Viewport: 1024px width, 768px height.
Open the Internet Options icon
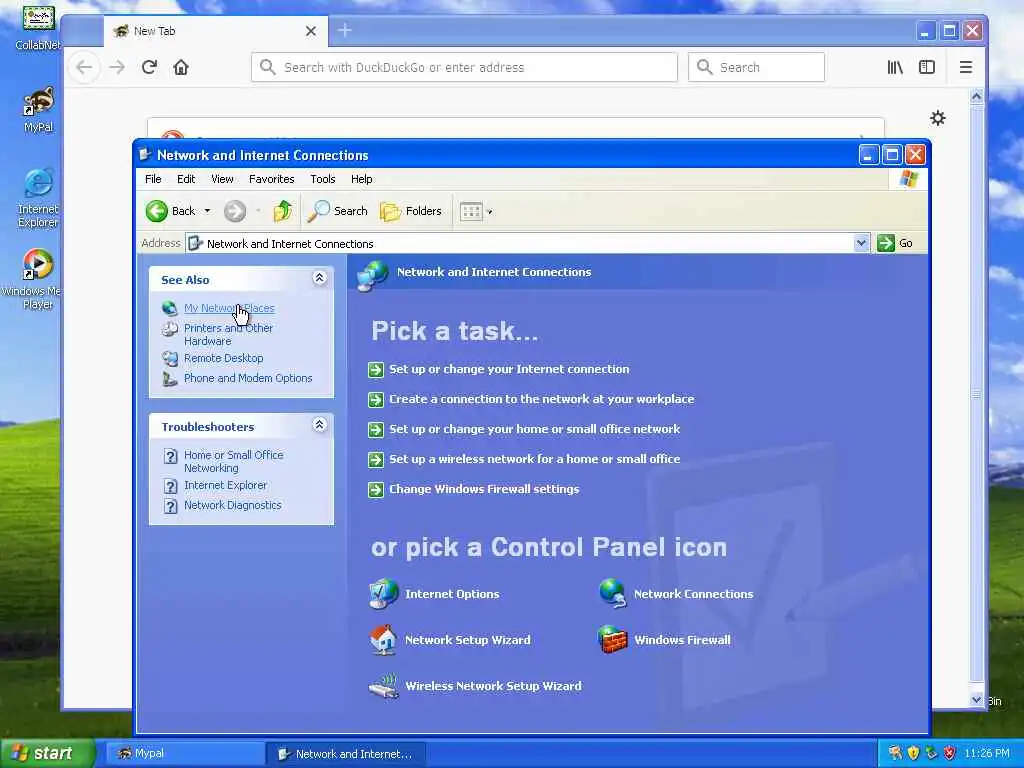click(383, 594)
